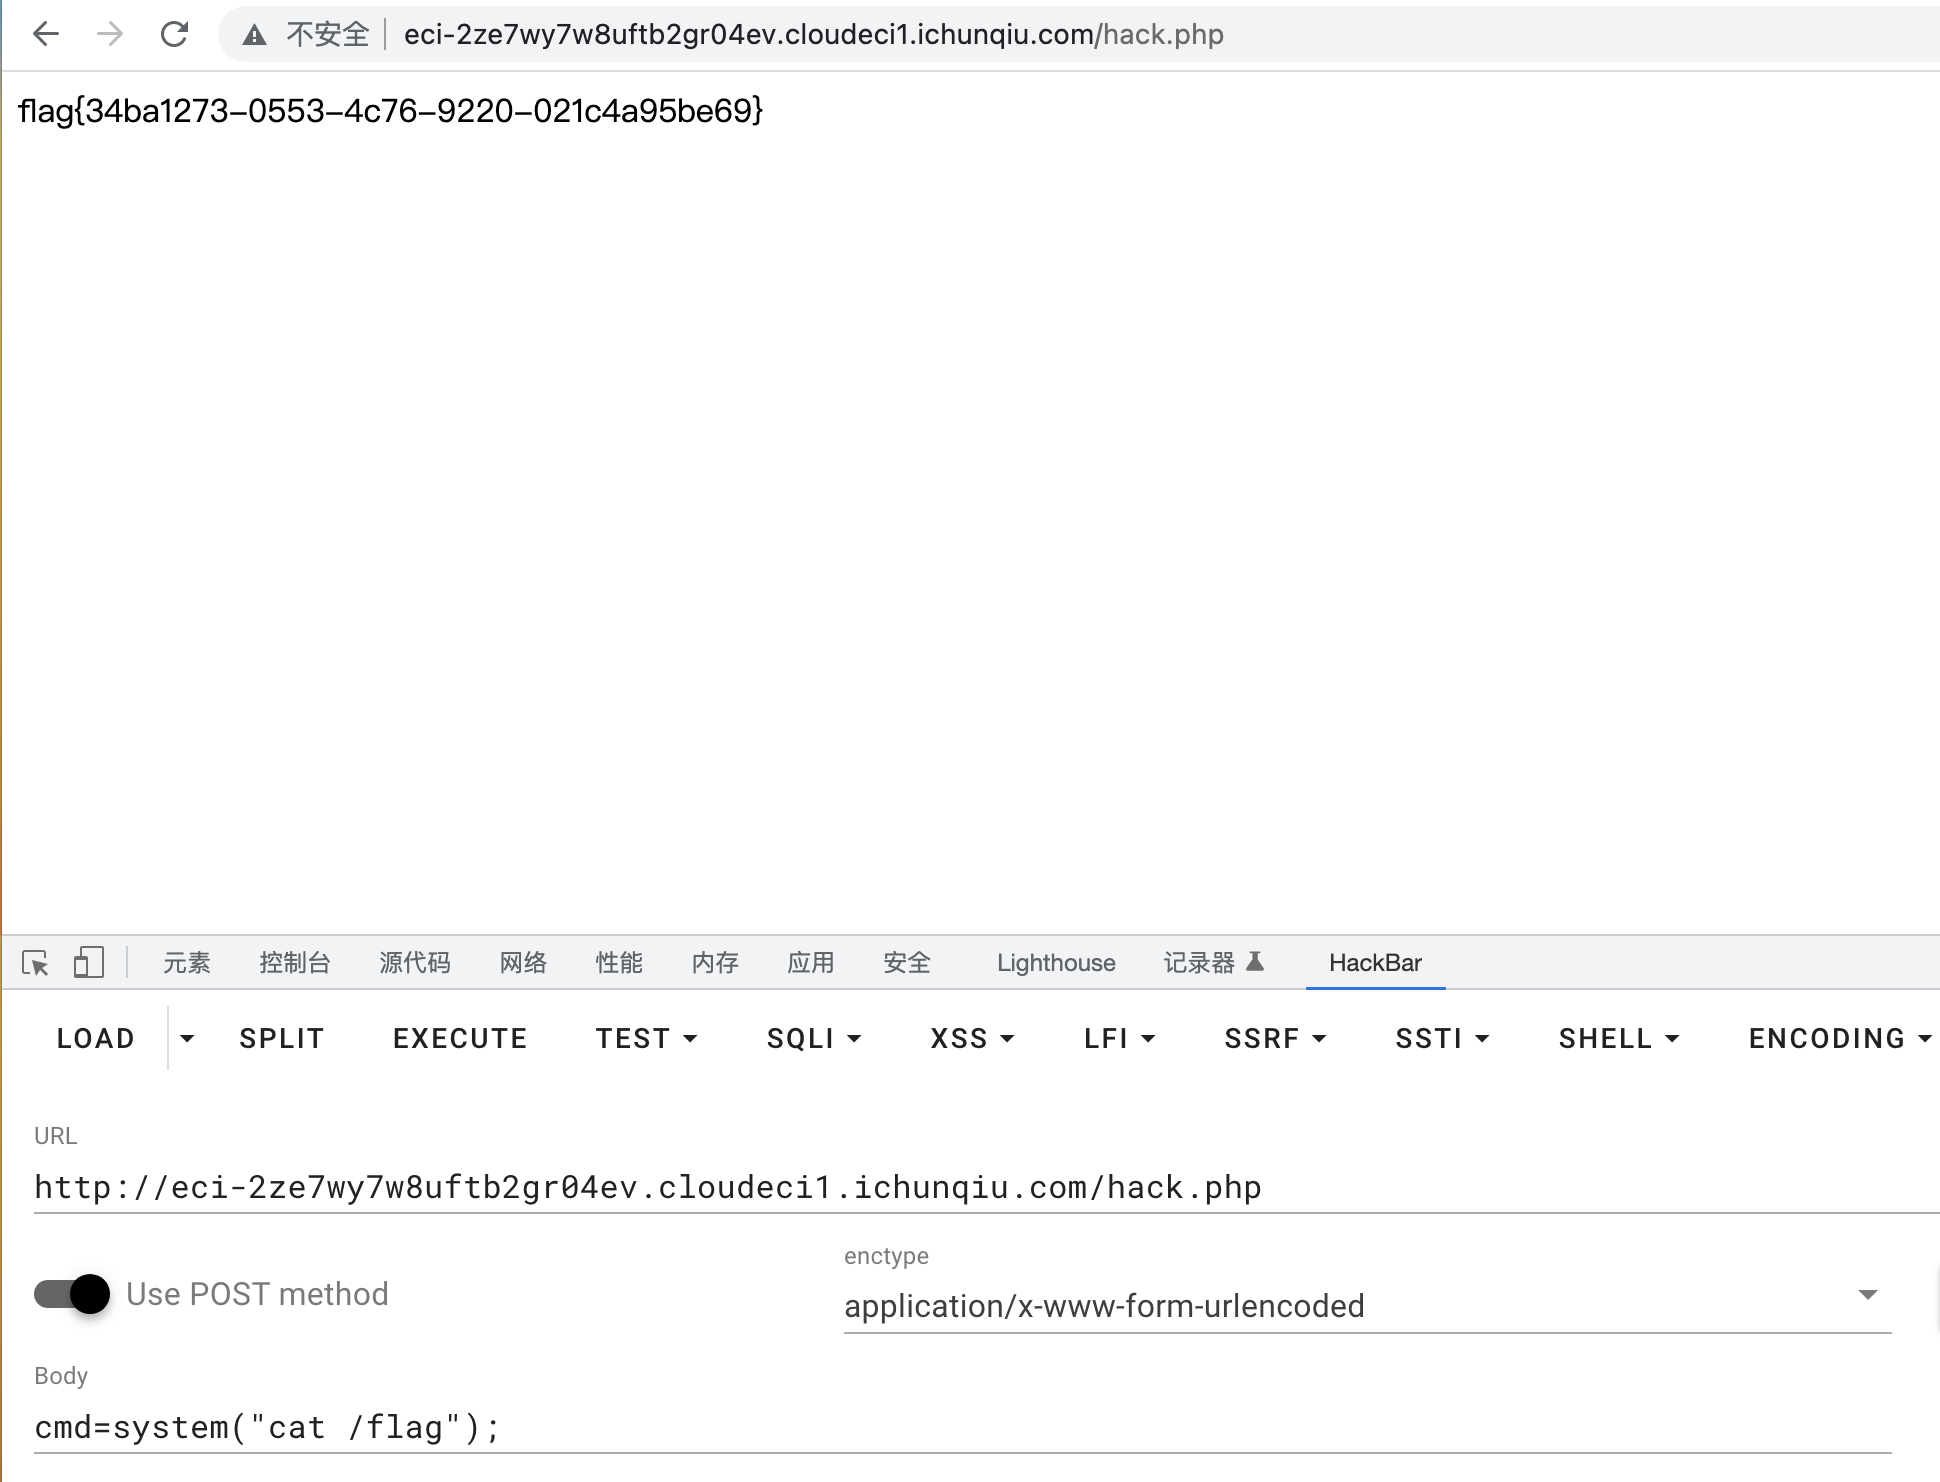Open the Lighthouse tab
This screenshot has height=1482, width=1940.
click(x=1056, y=963)
